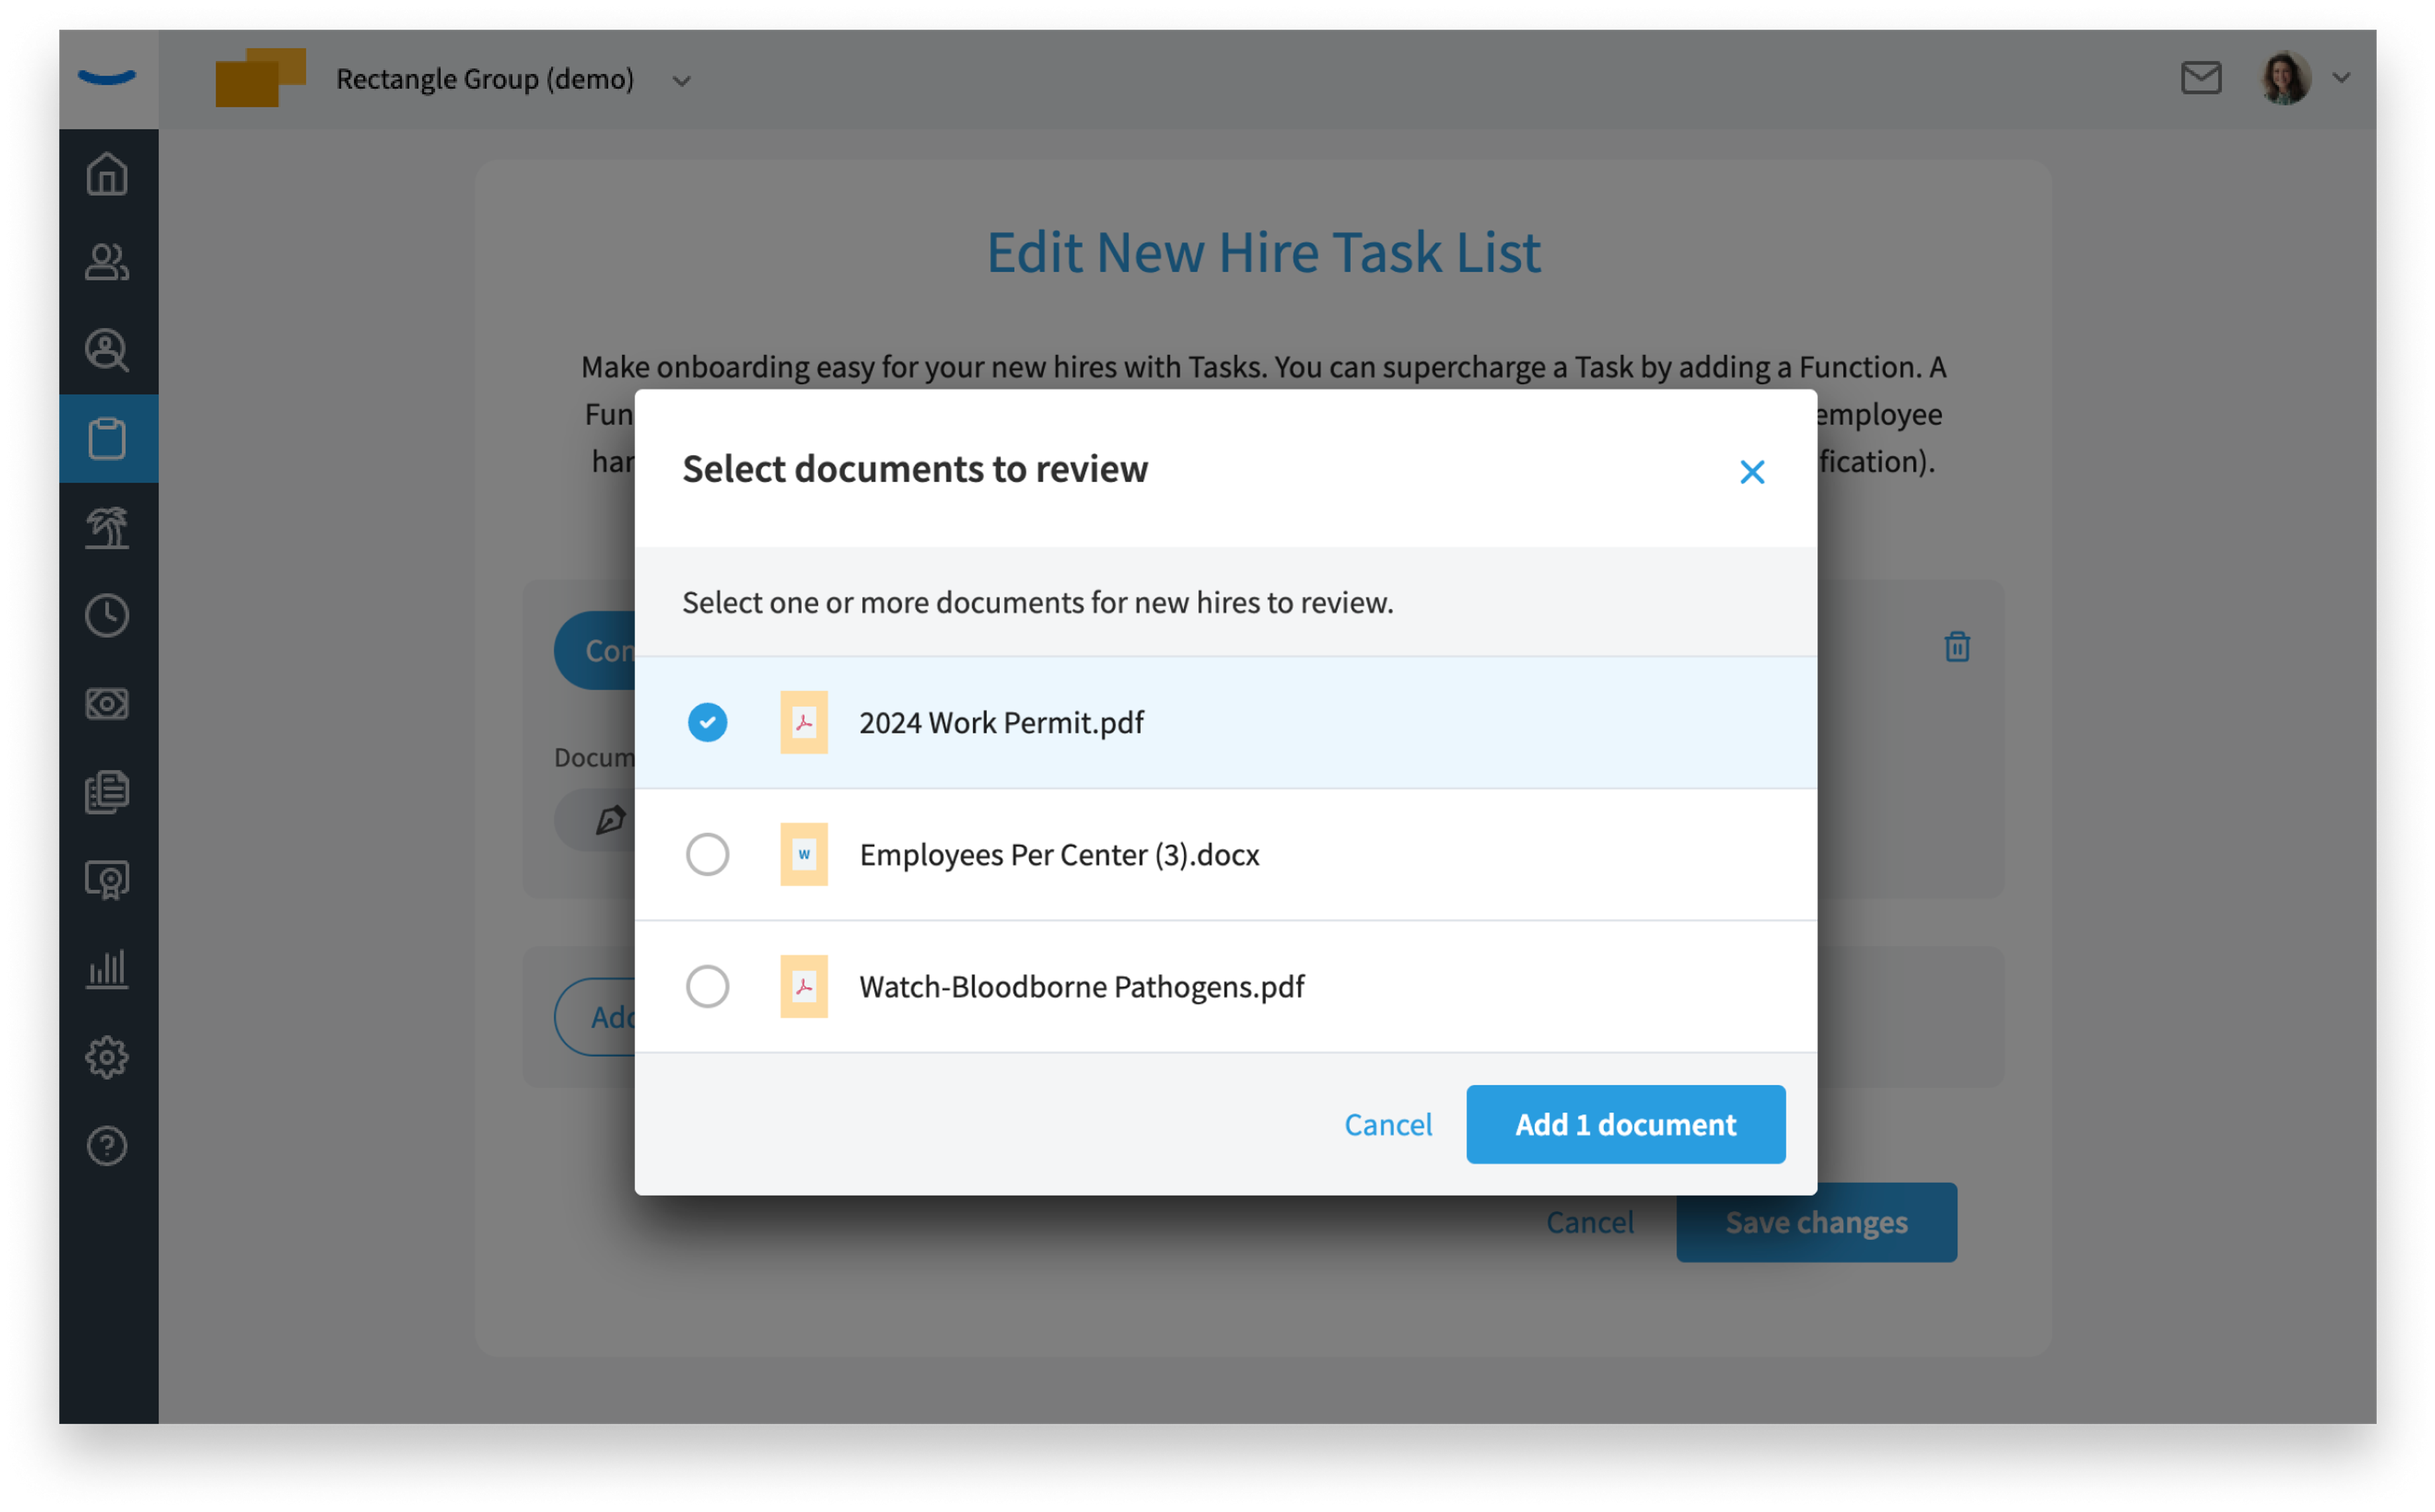Click the Add 1 document button
Image resolution: width=2435 pixels, height=1512 pixels.
[1625, 1124]
